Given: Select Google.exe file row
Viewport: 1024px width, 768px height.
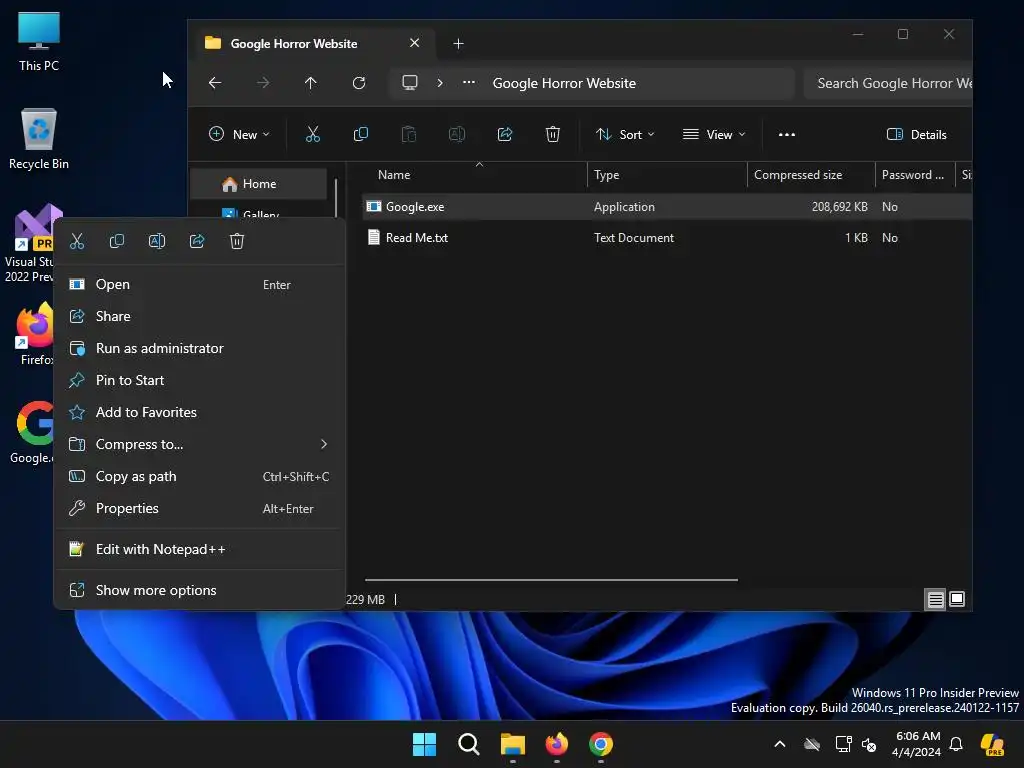Looking at the screenshot, I should [666, 206].
